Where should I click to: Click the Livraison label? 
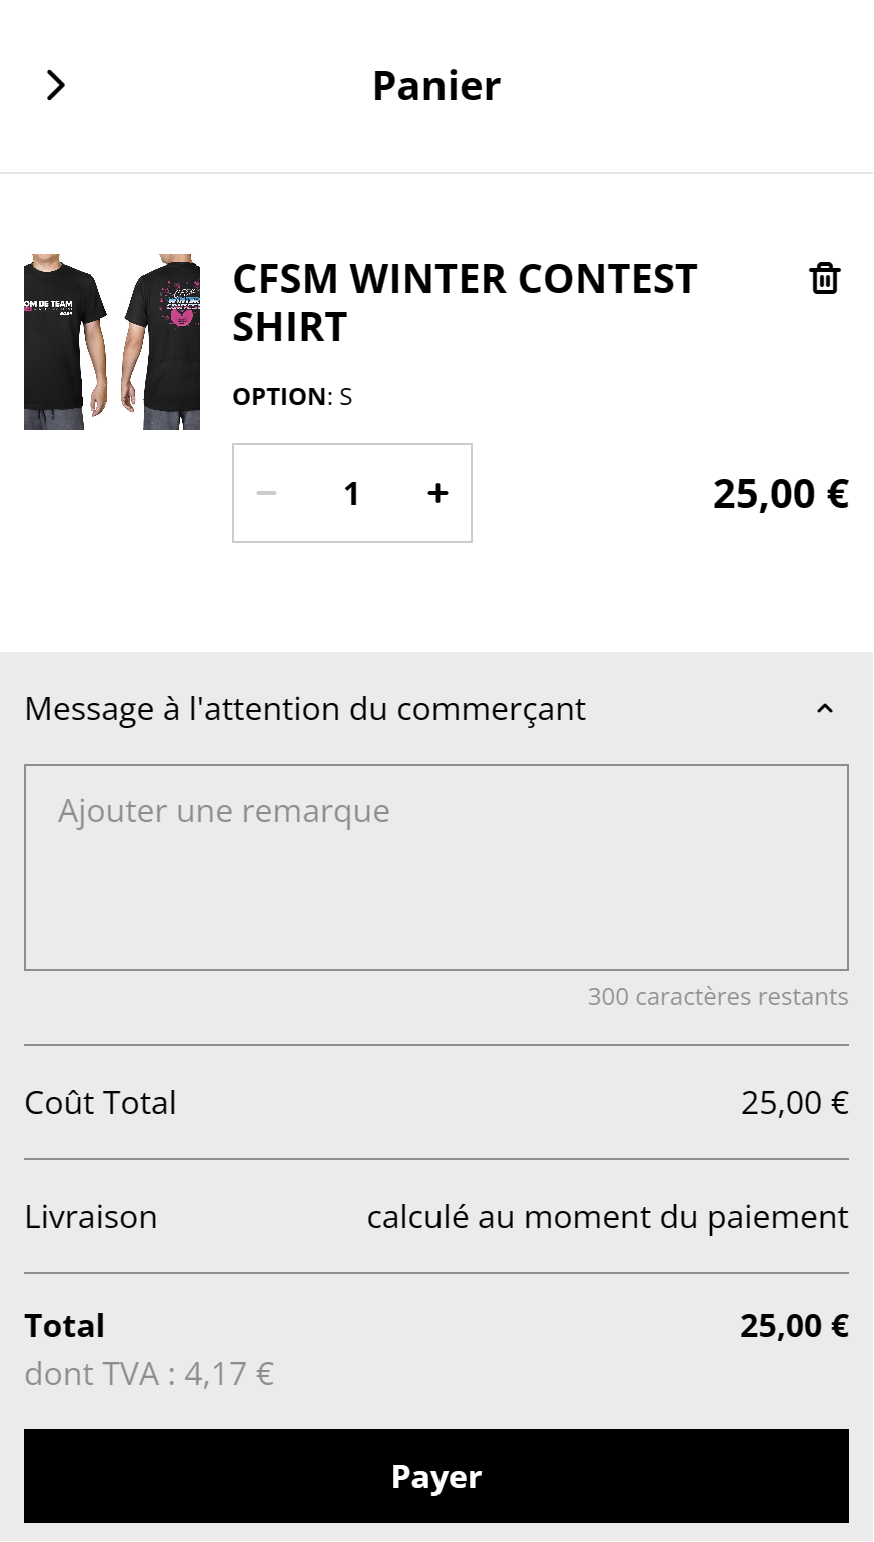(91, 1217)
